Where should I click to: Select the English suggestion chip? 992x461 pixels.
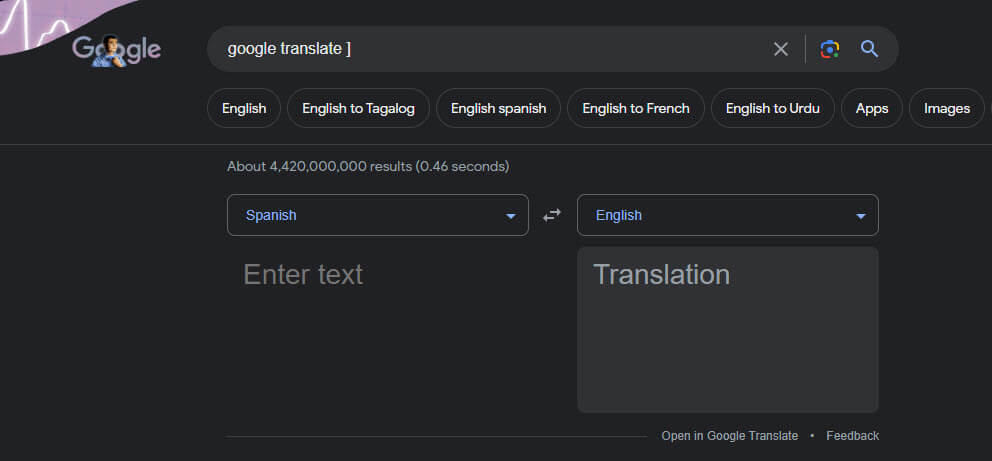click(x=244, y=108)
